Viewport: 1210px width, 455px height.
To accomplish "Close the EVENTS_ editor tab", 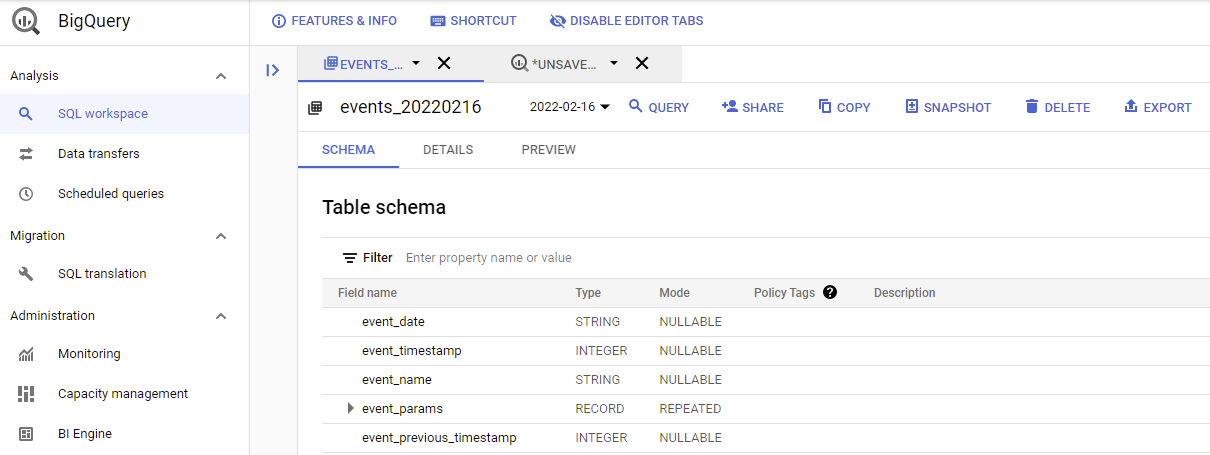I will [444, 63].
